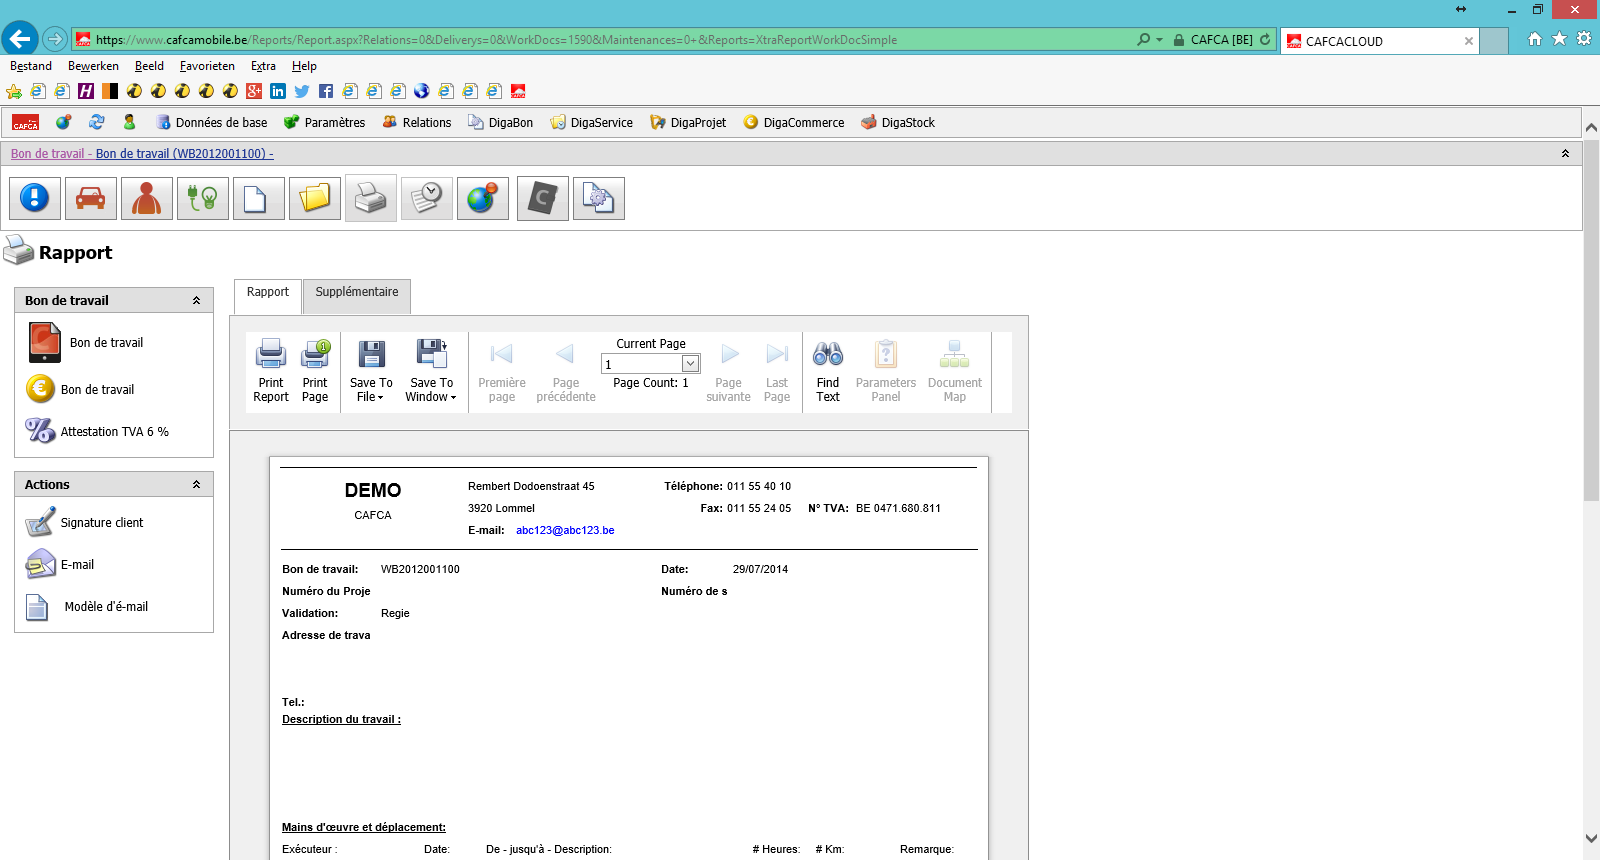Click Print Page button
The image size is (1600, 860).
point(315,371)
